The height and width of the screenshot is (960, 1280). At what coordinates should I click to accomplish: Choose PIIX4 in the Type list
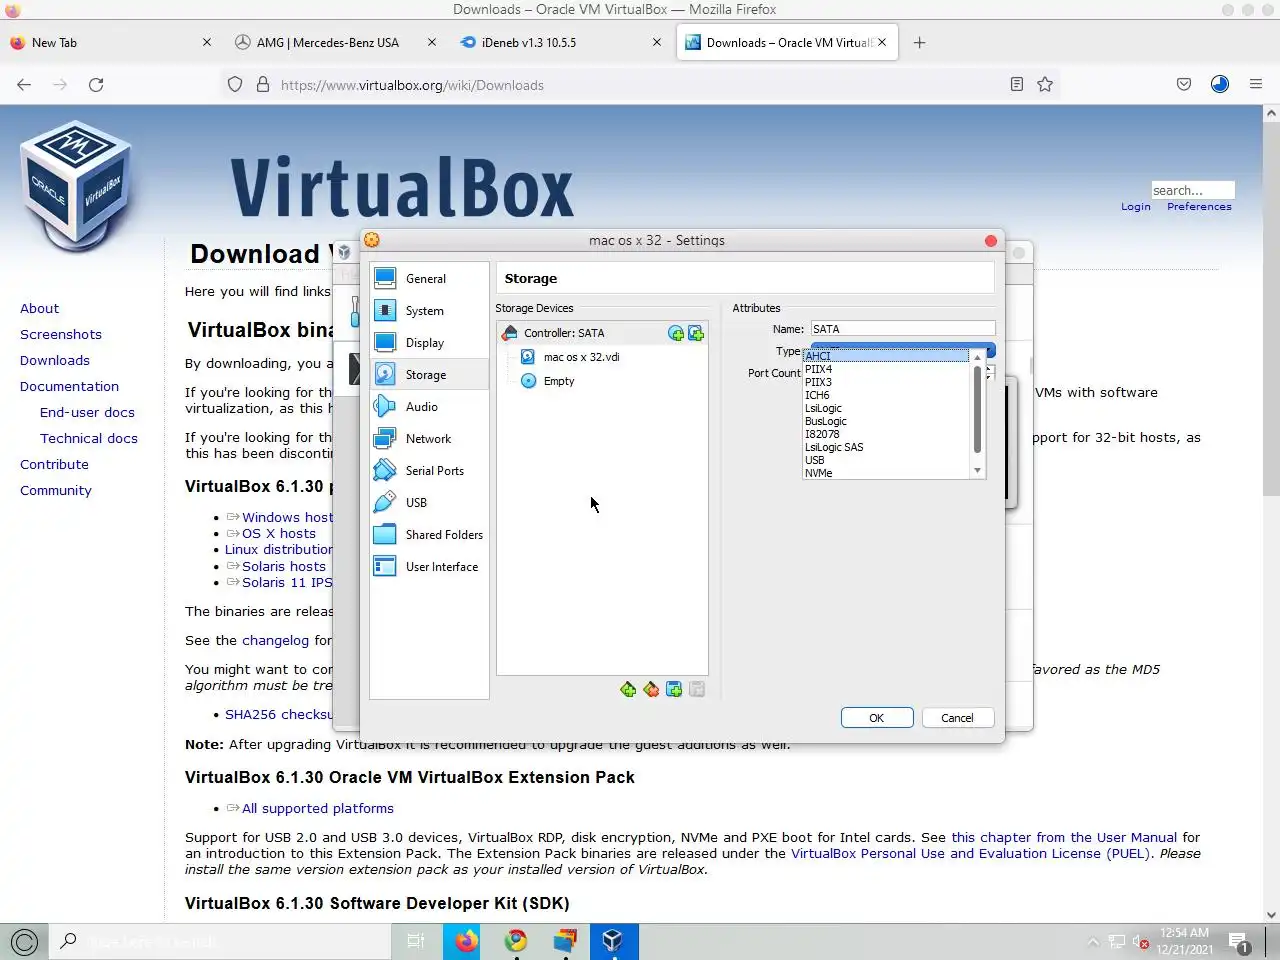point(887,369)
